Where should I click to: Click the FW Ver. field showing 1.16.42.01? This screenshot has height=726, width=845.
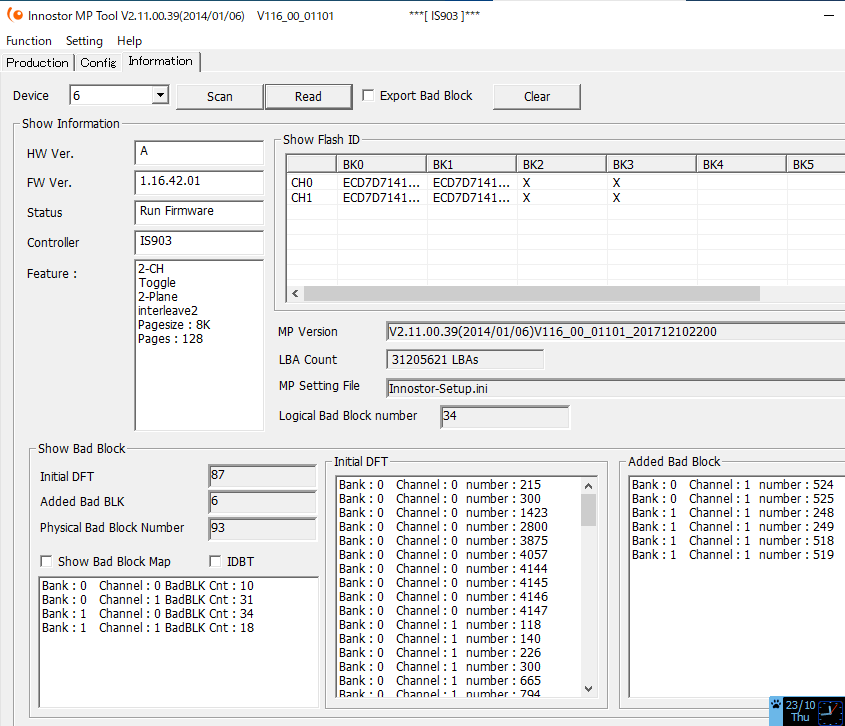pos(199,183)
